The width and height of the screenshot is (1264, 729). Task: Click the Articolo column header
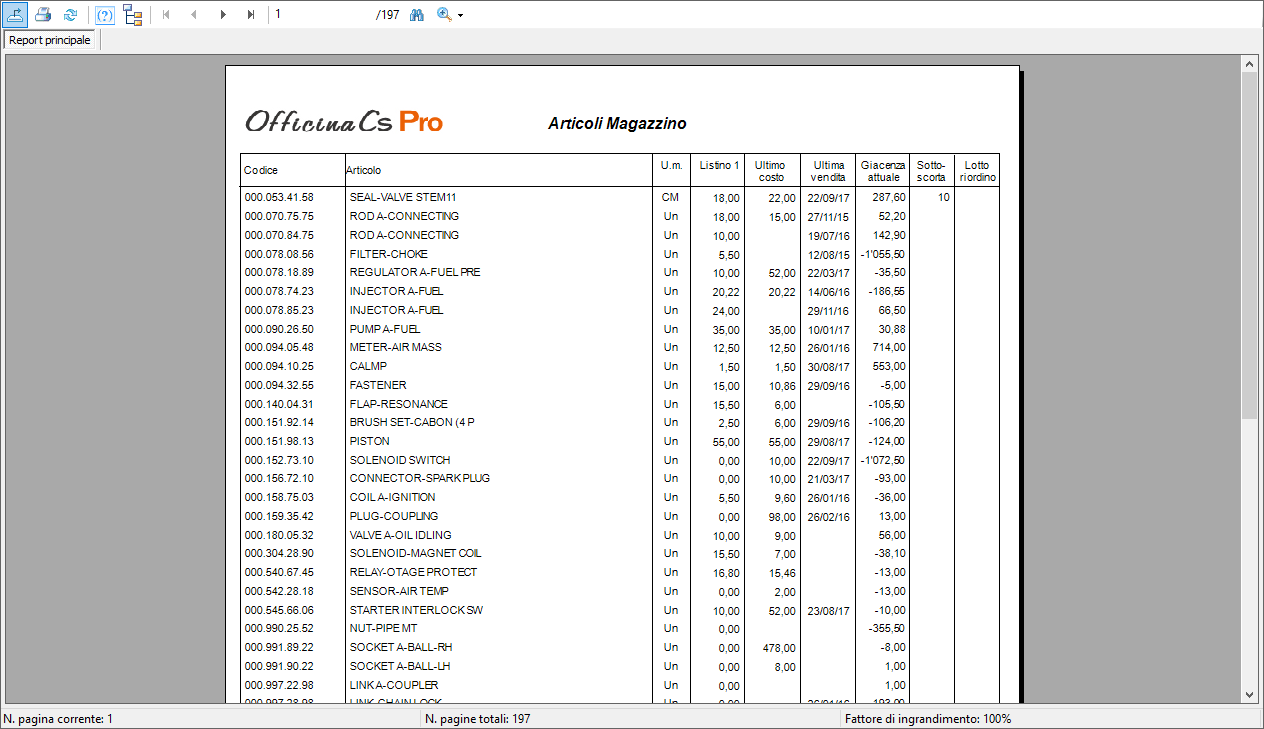364,170
